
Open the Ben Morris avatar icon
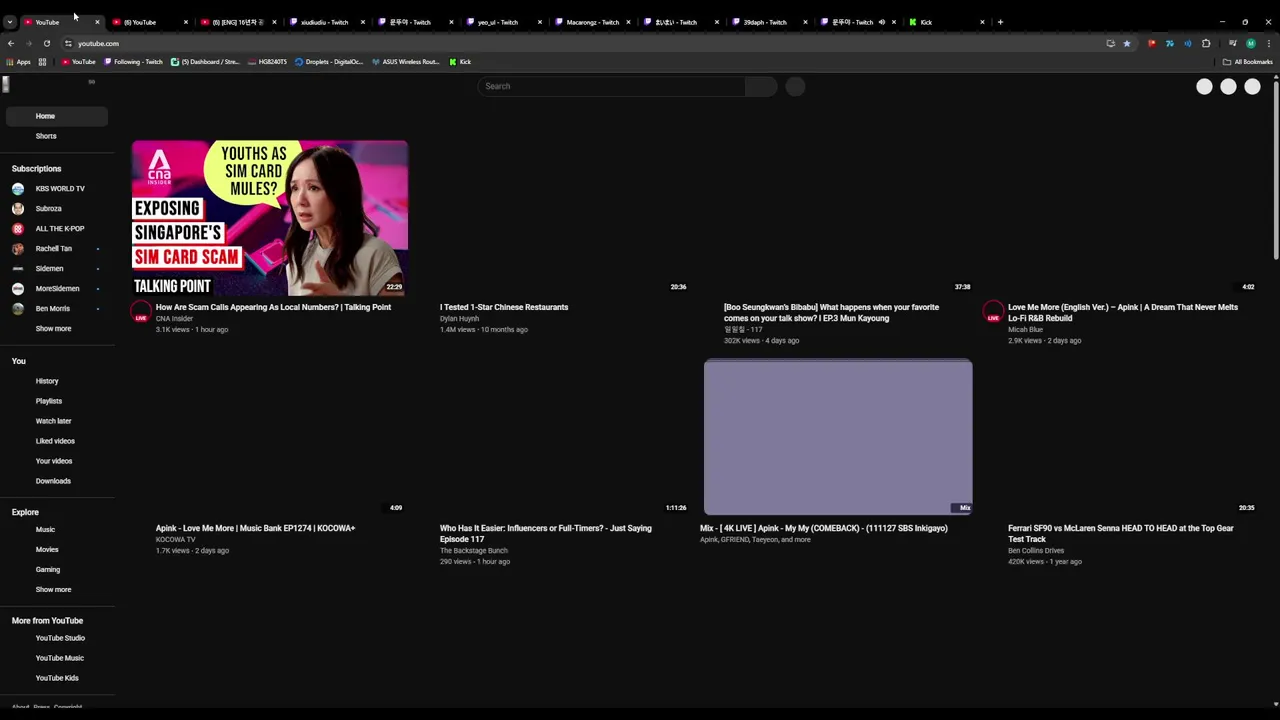click(18, 308)
